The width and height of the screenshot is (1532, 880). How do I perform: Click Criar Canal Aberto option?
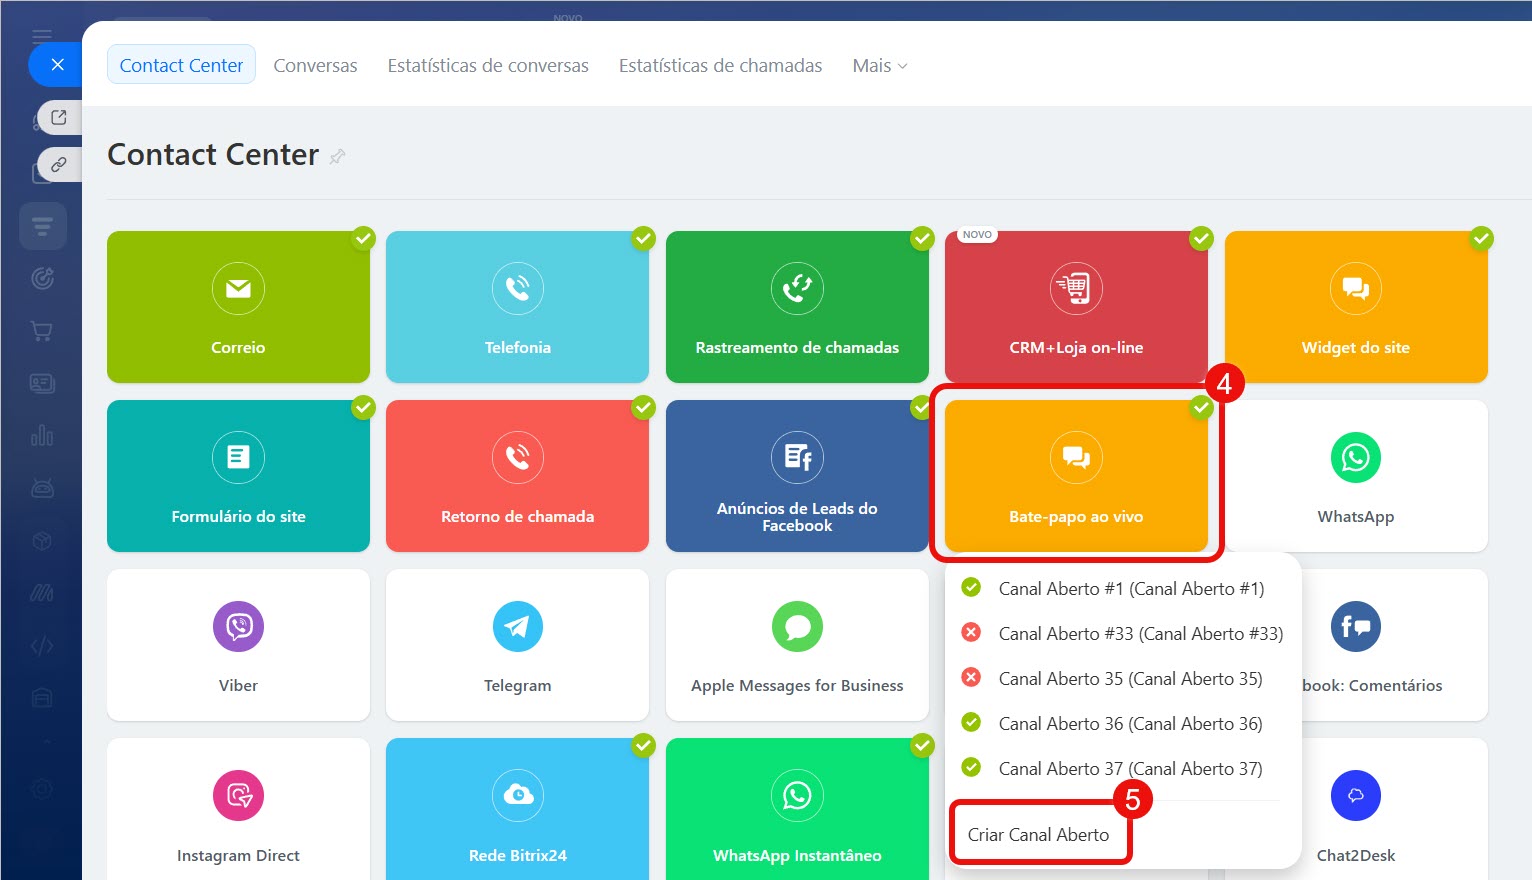[x=1038, y=835]
